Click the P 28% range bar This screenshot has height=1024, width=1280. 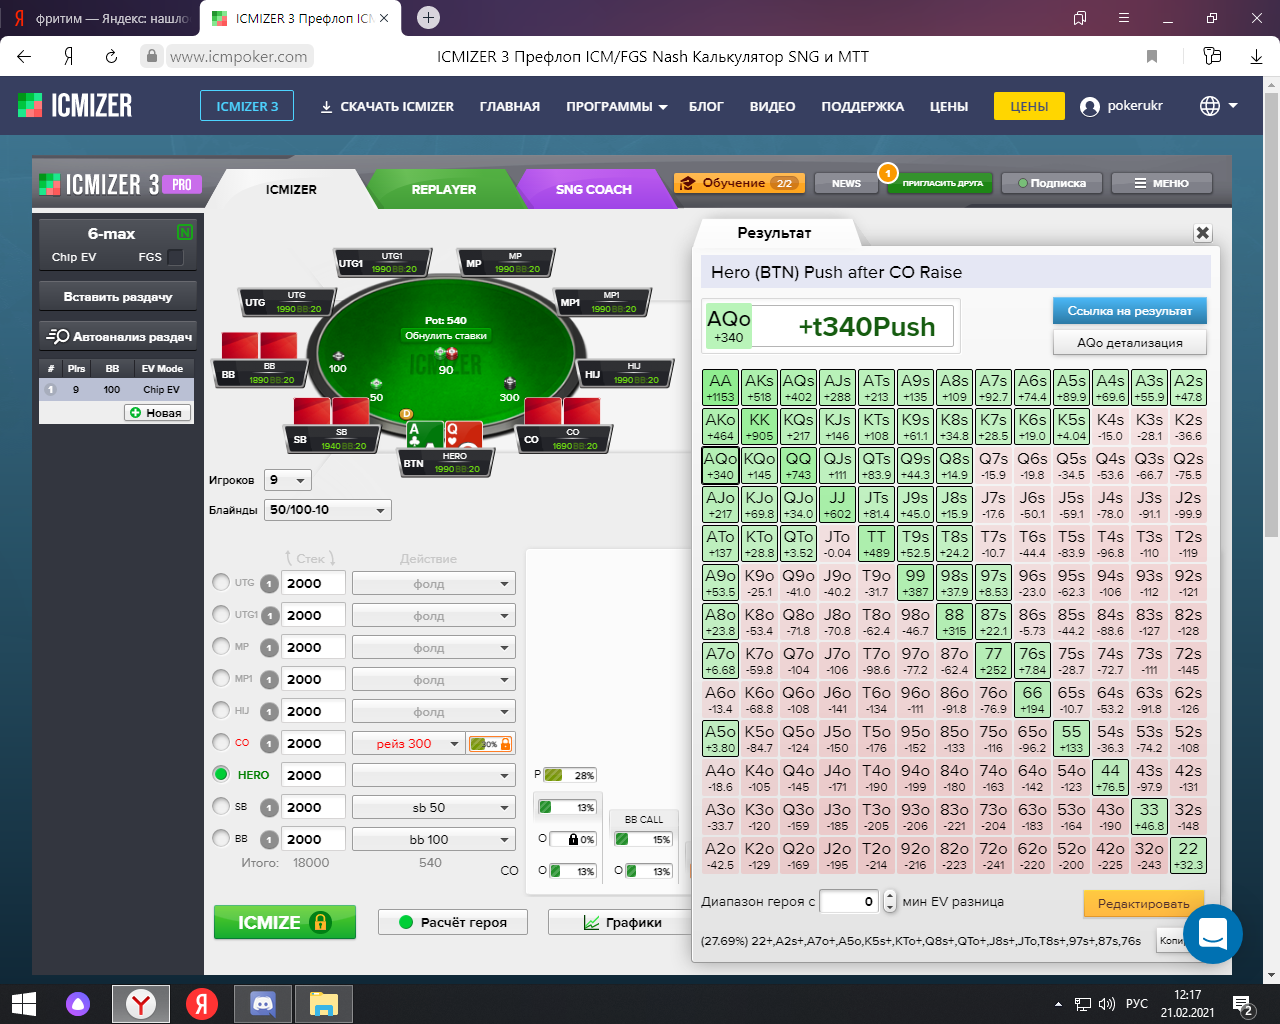tap(569, 775)
